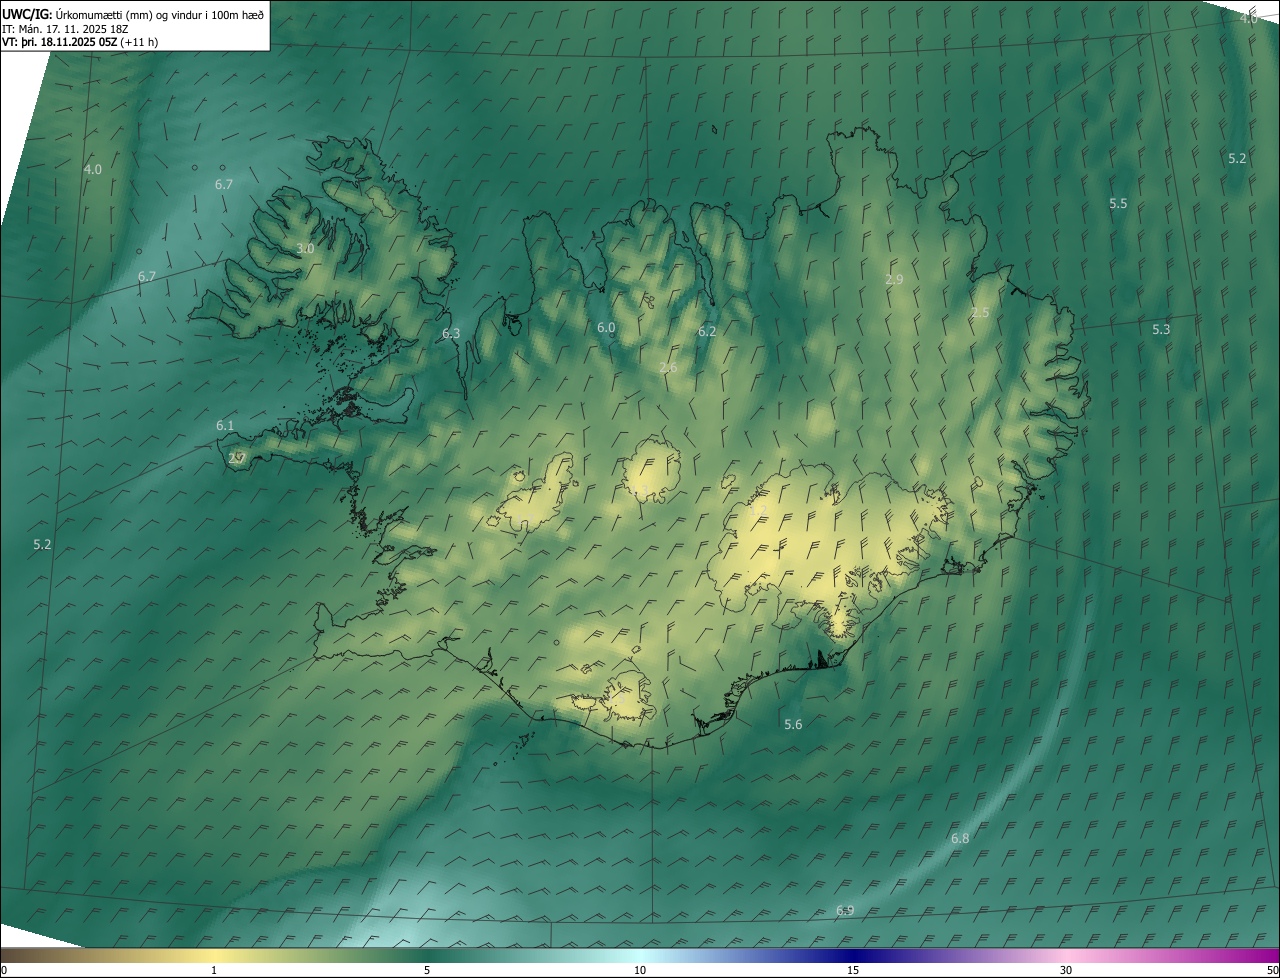Click the color scale tick label 1
Image resolution: width=1280 pixels, height=978 pixels.
click(x=214, y=970)
